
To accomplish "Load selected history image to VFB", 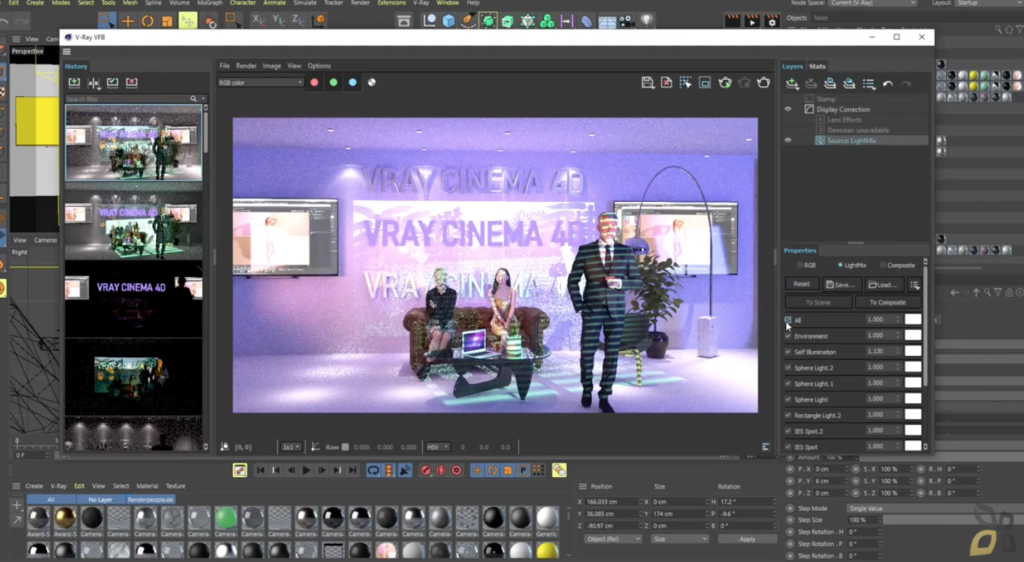I will (112, 83).
